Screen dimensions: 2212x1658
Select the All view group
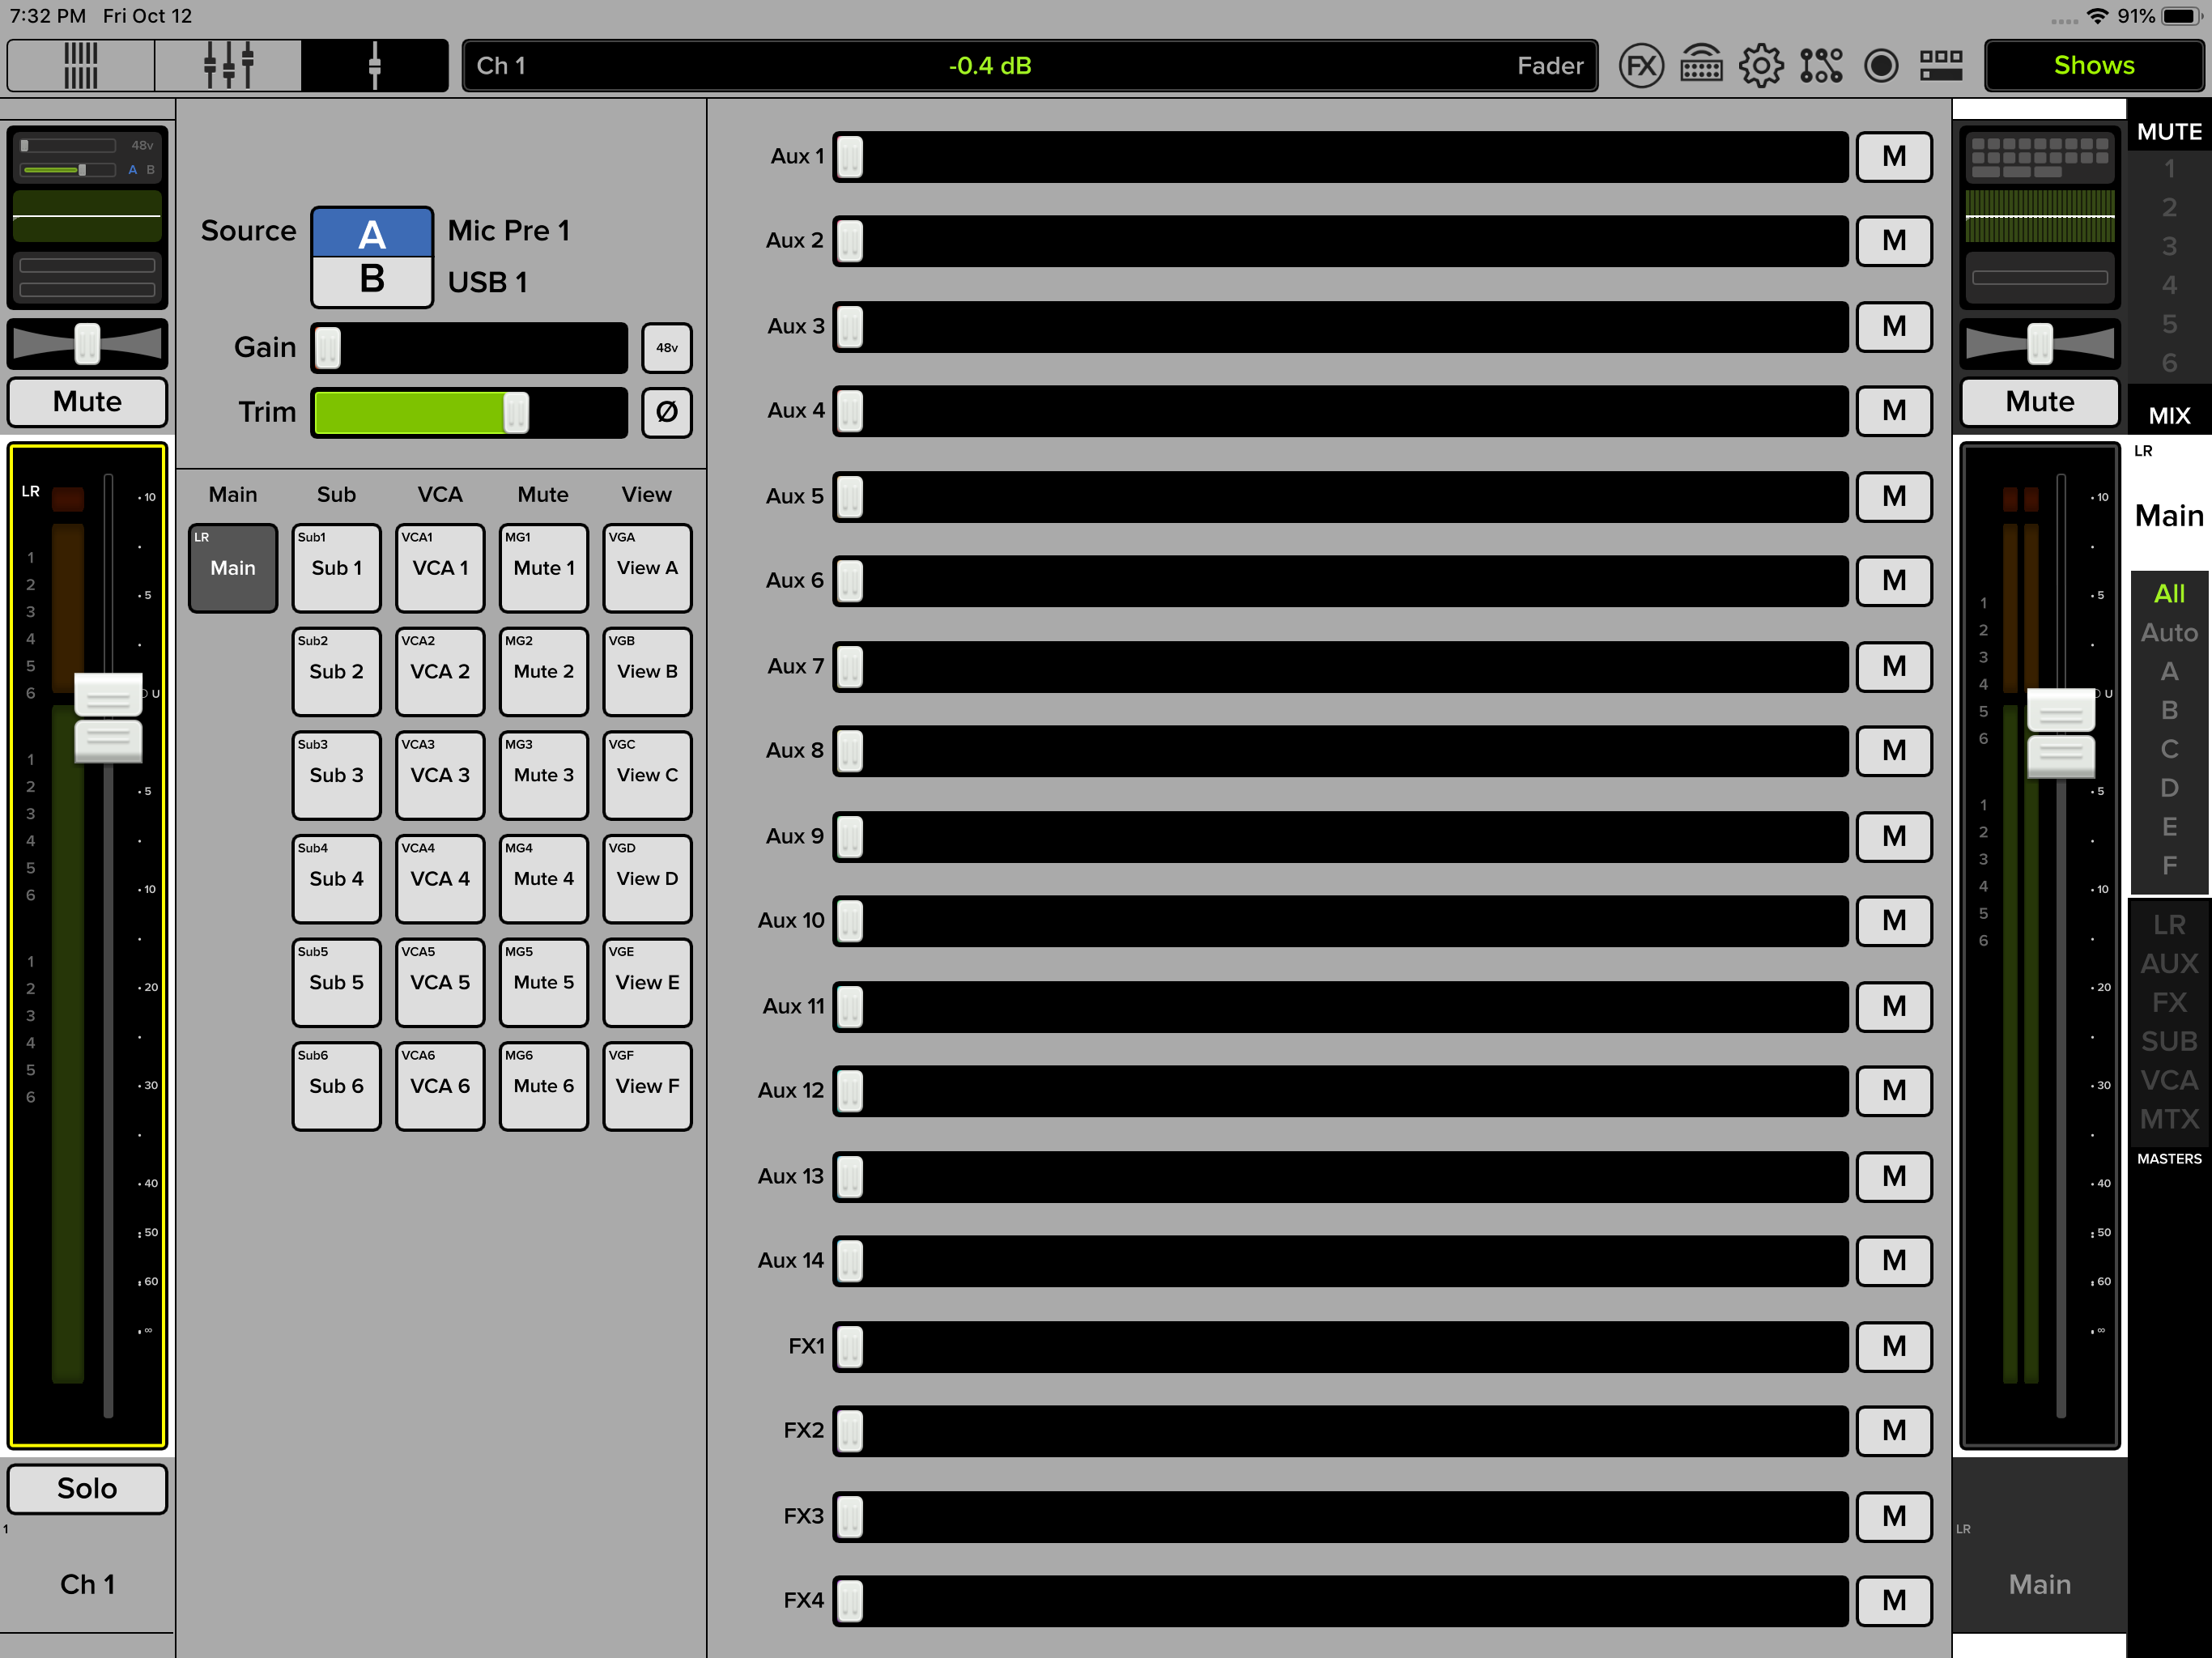pos(2168,594)
